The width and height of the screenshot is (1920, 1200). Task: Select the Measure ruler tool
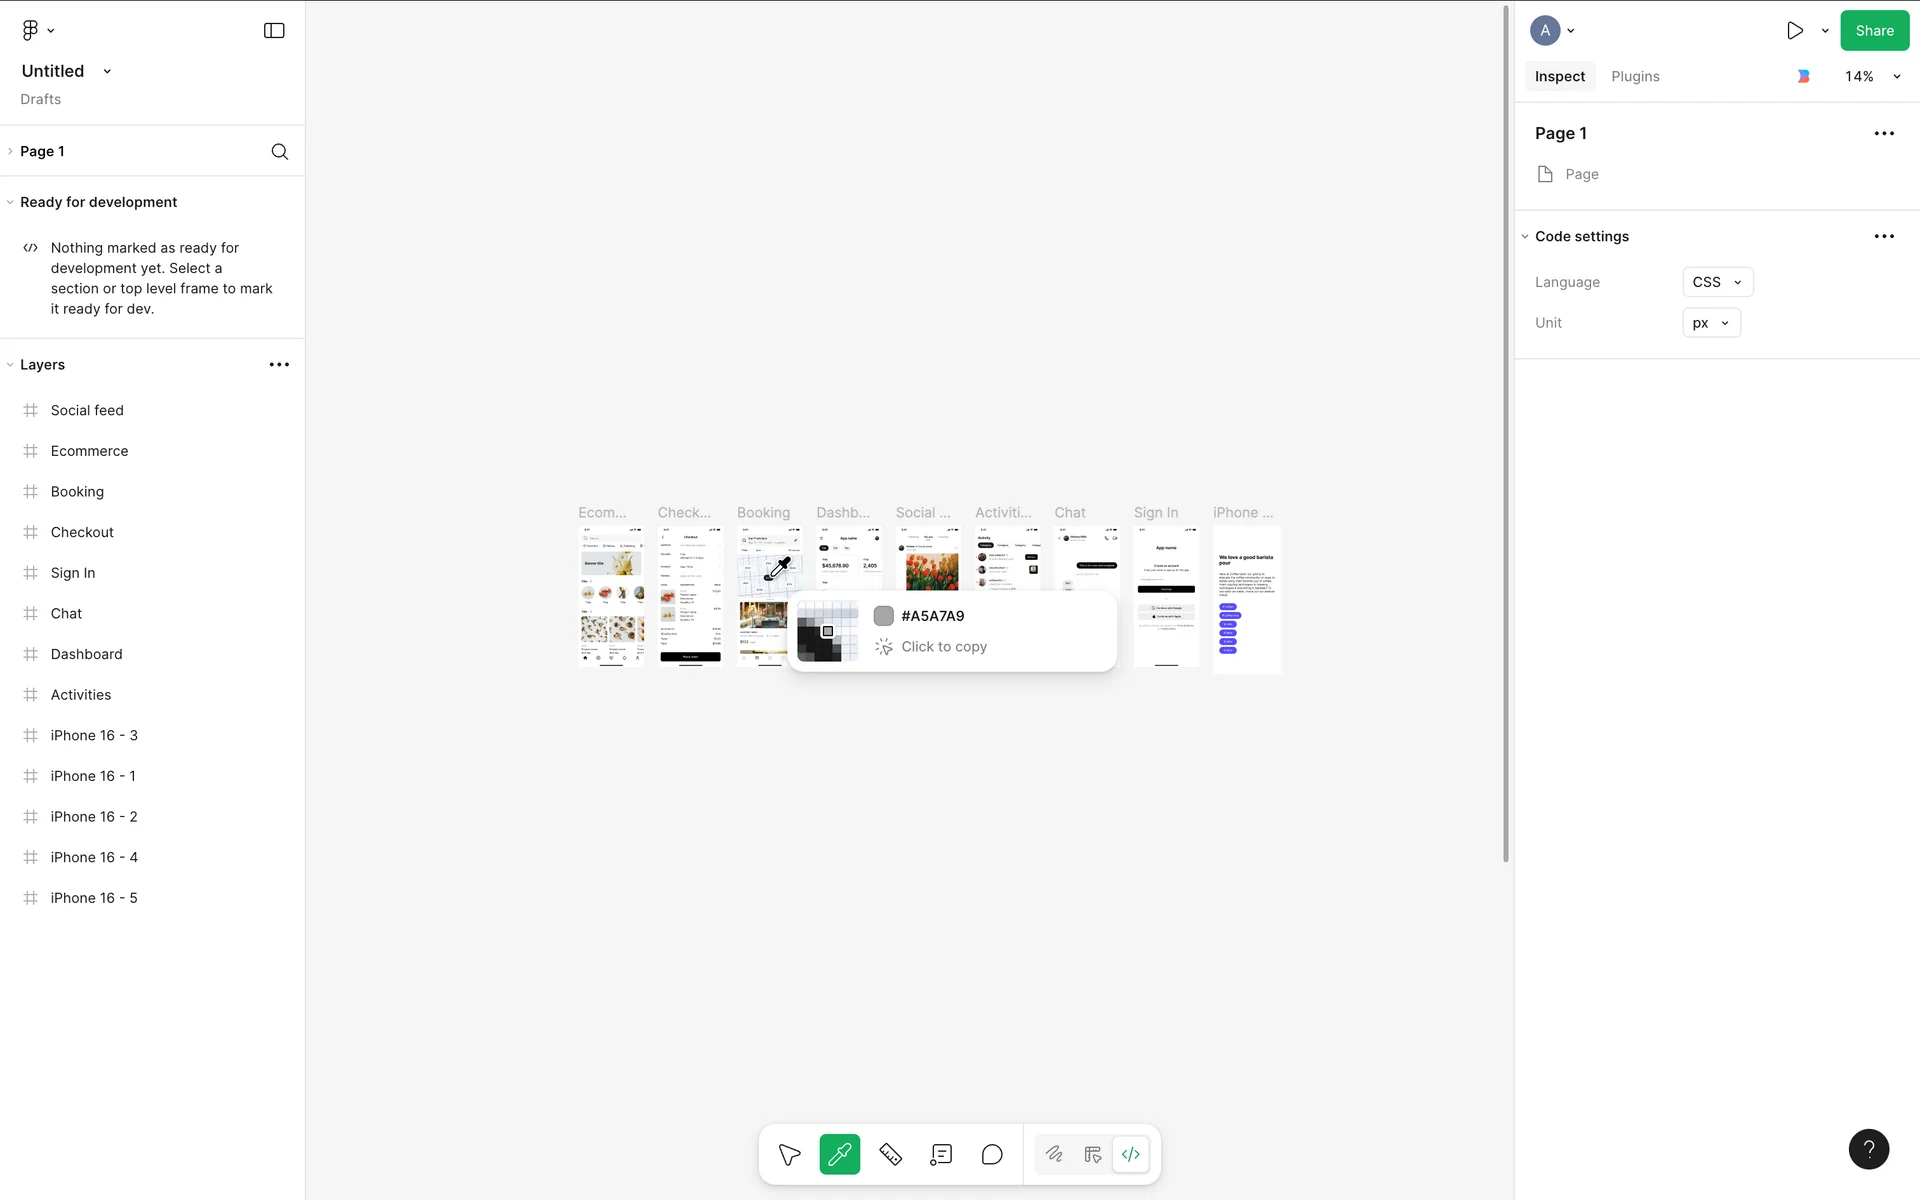click(890, 1155)
